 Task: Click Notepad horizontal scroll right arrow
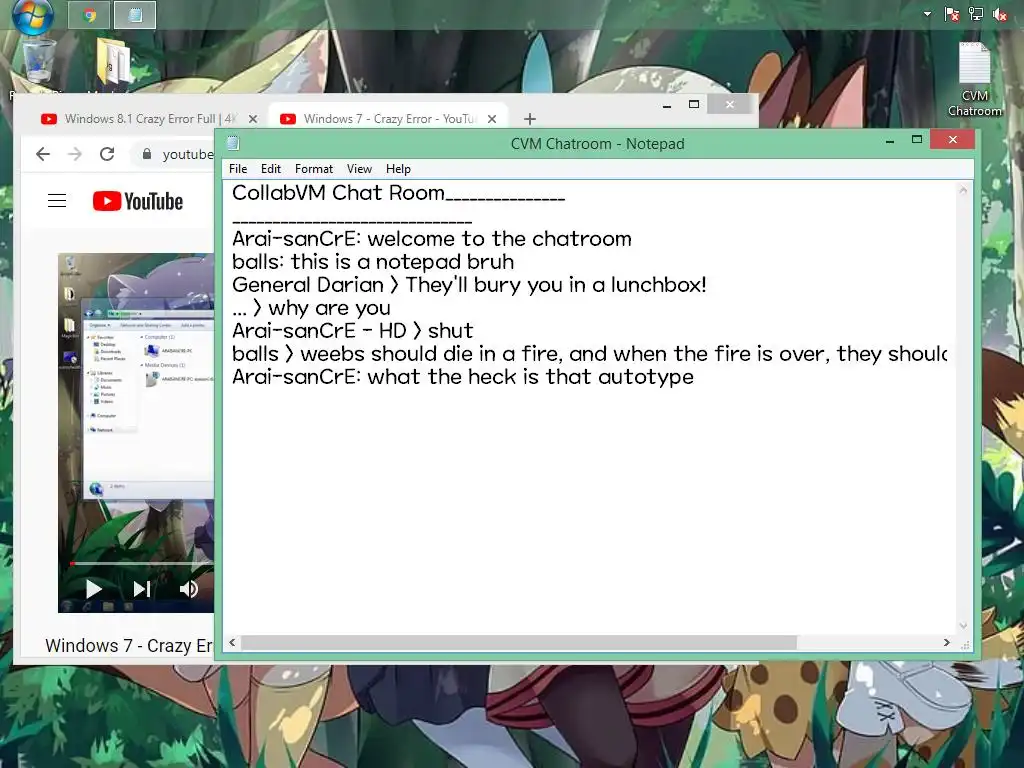[x=947, y=643]
